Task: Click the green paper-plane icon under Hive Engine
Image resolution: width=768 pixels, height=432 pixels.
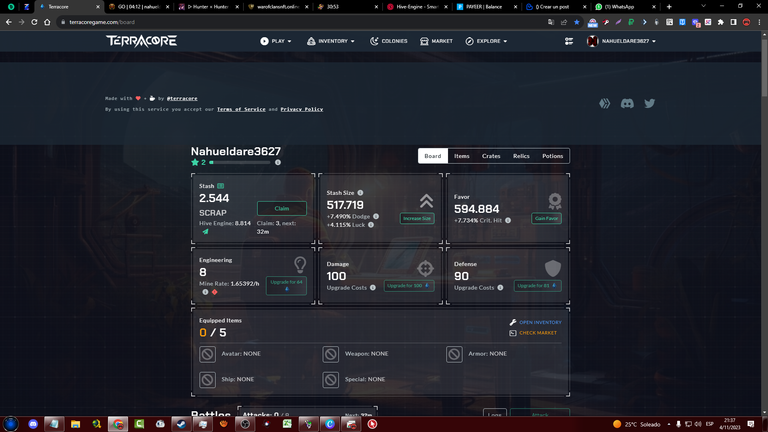Action: tap(205, 232)
